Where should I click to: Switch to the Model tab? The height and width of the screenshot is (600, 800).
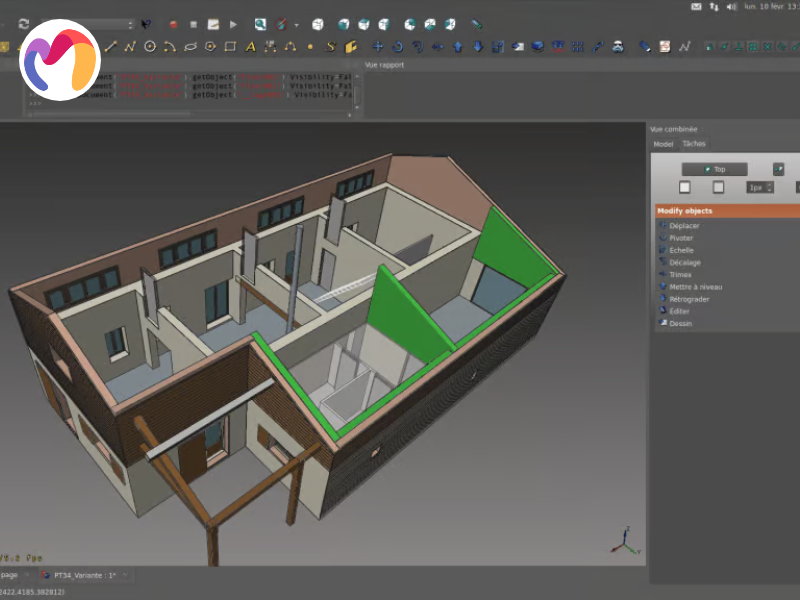click(663, 144)
